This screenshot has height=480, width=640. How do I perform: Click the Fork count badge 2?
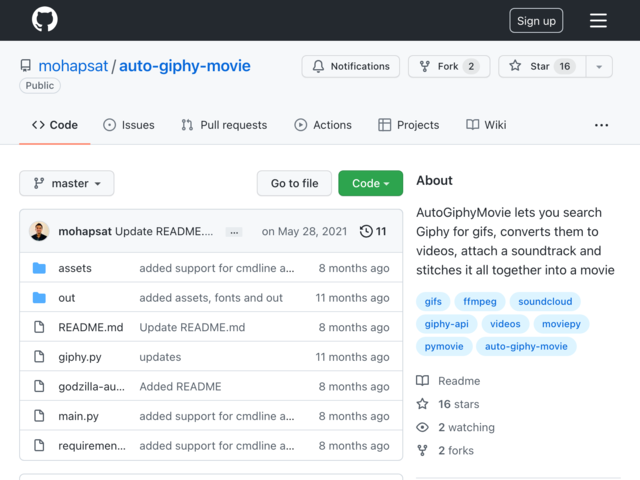tap(471, 66)
